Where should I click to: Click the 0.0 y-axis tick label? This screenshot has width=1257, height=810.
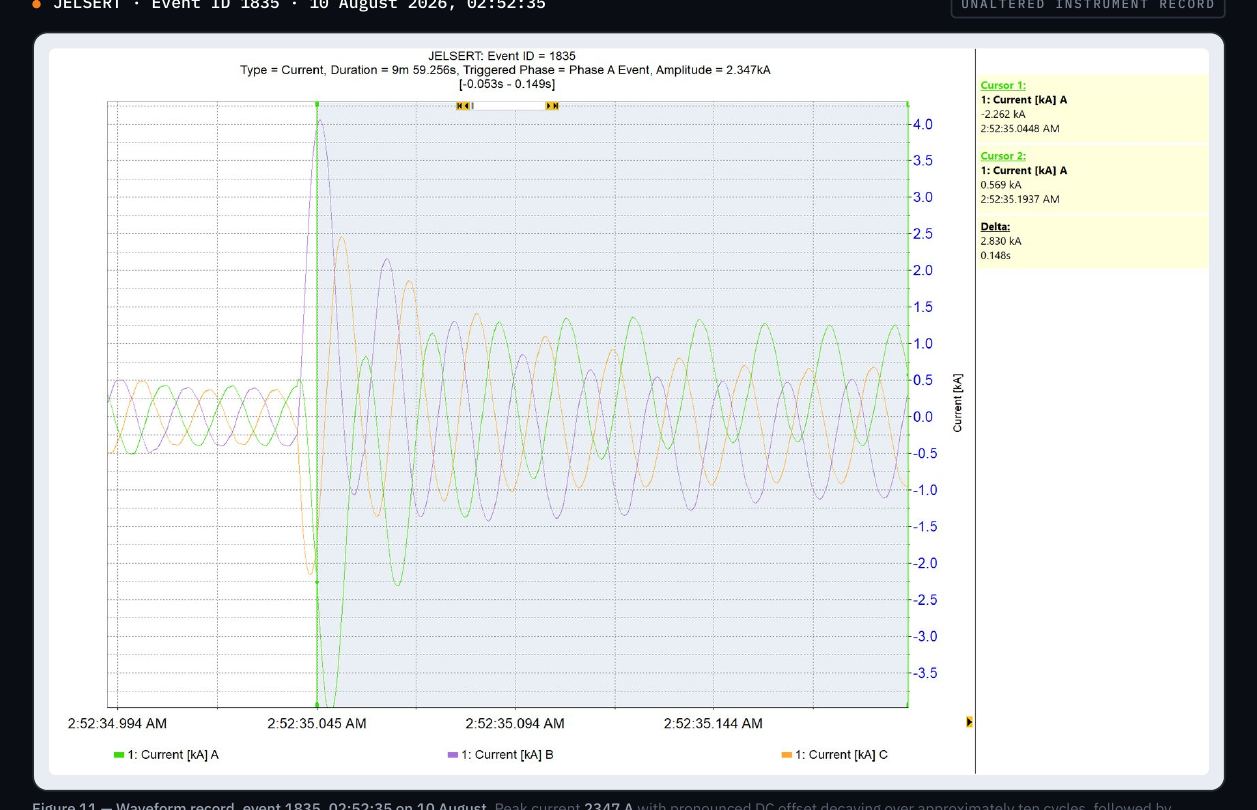coord(922,417)
